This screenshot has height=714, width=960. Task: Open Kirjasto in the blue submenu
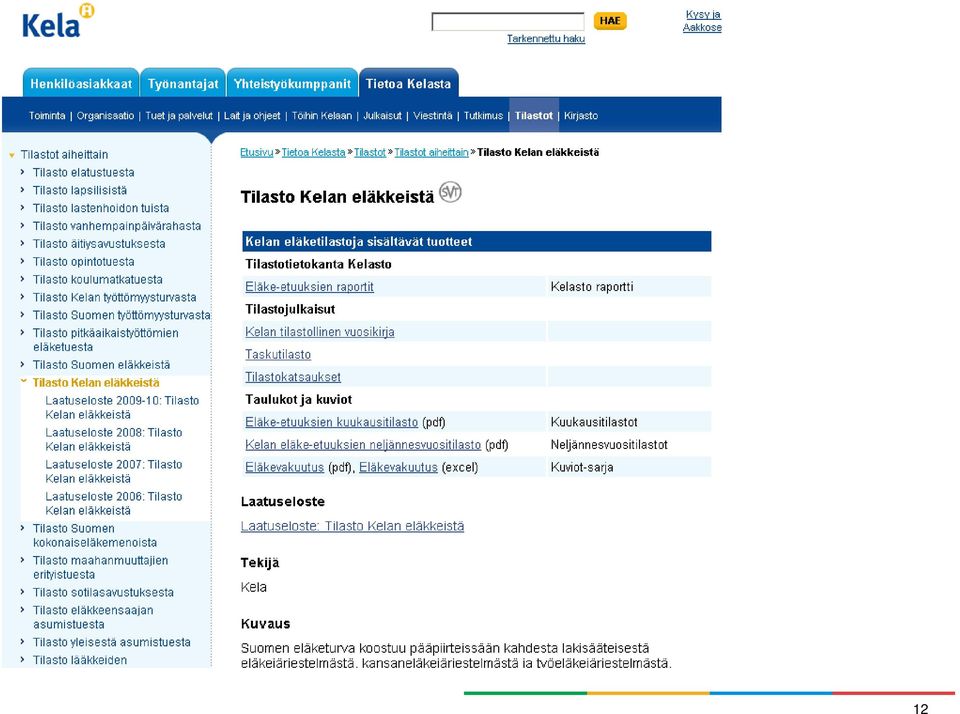581,116
